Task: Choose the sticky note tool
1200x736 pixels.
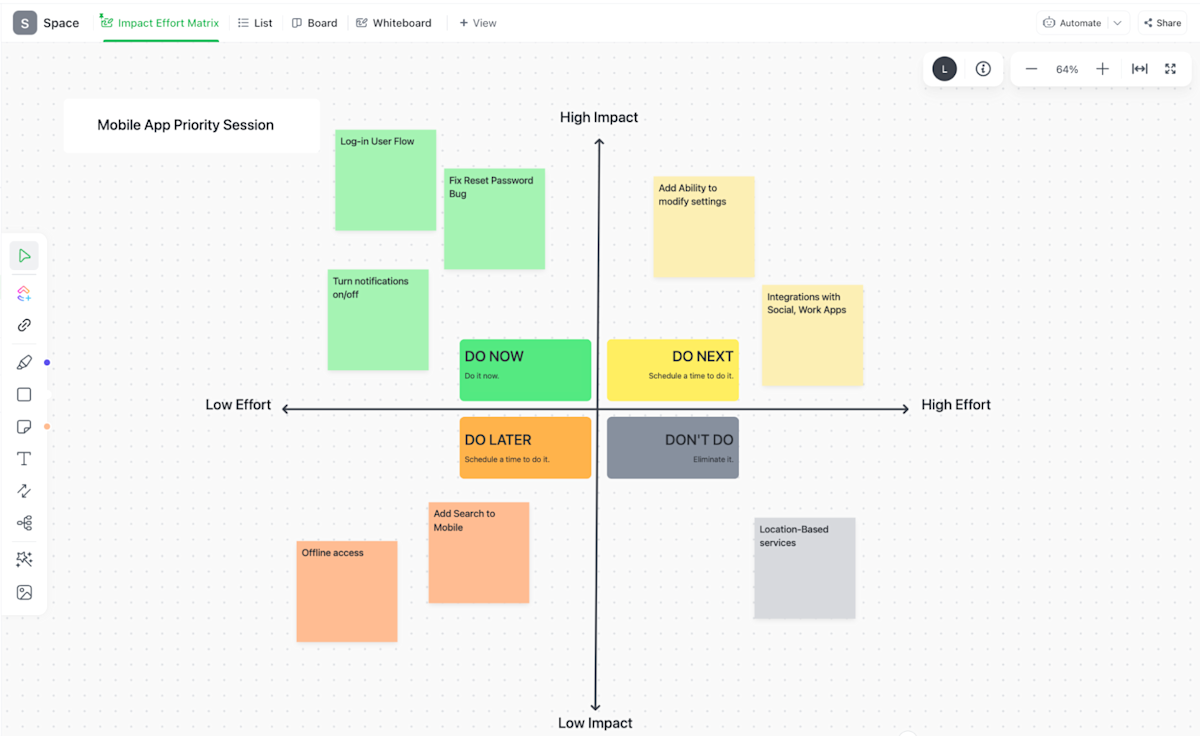Action: 24,426
